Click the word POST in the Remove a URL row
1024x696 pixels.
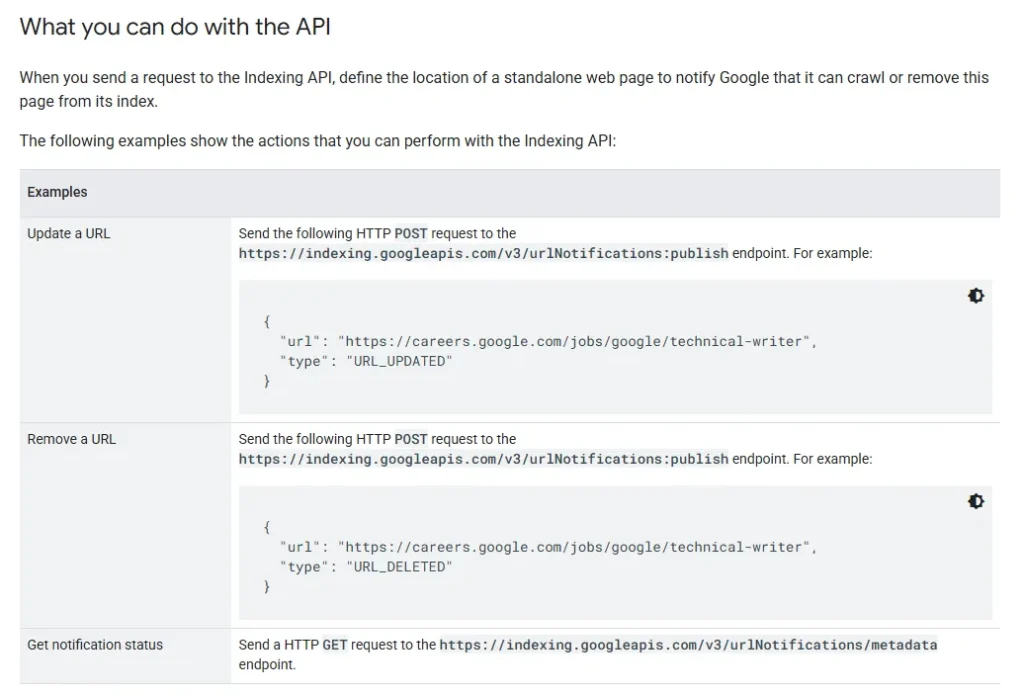411,439
